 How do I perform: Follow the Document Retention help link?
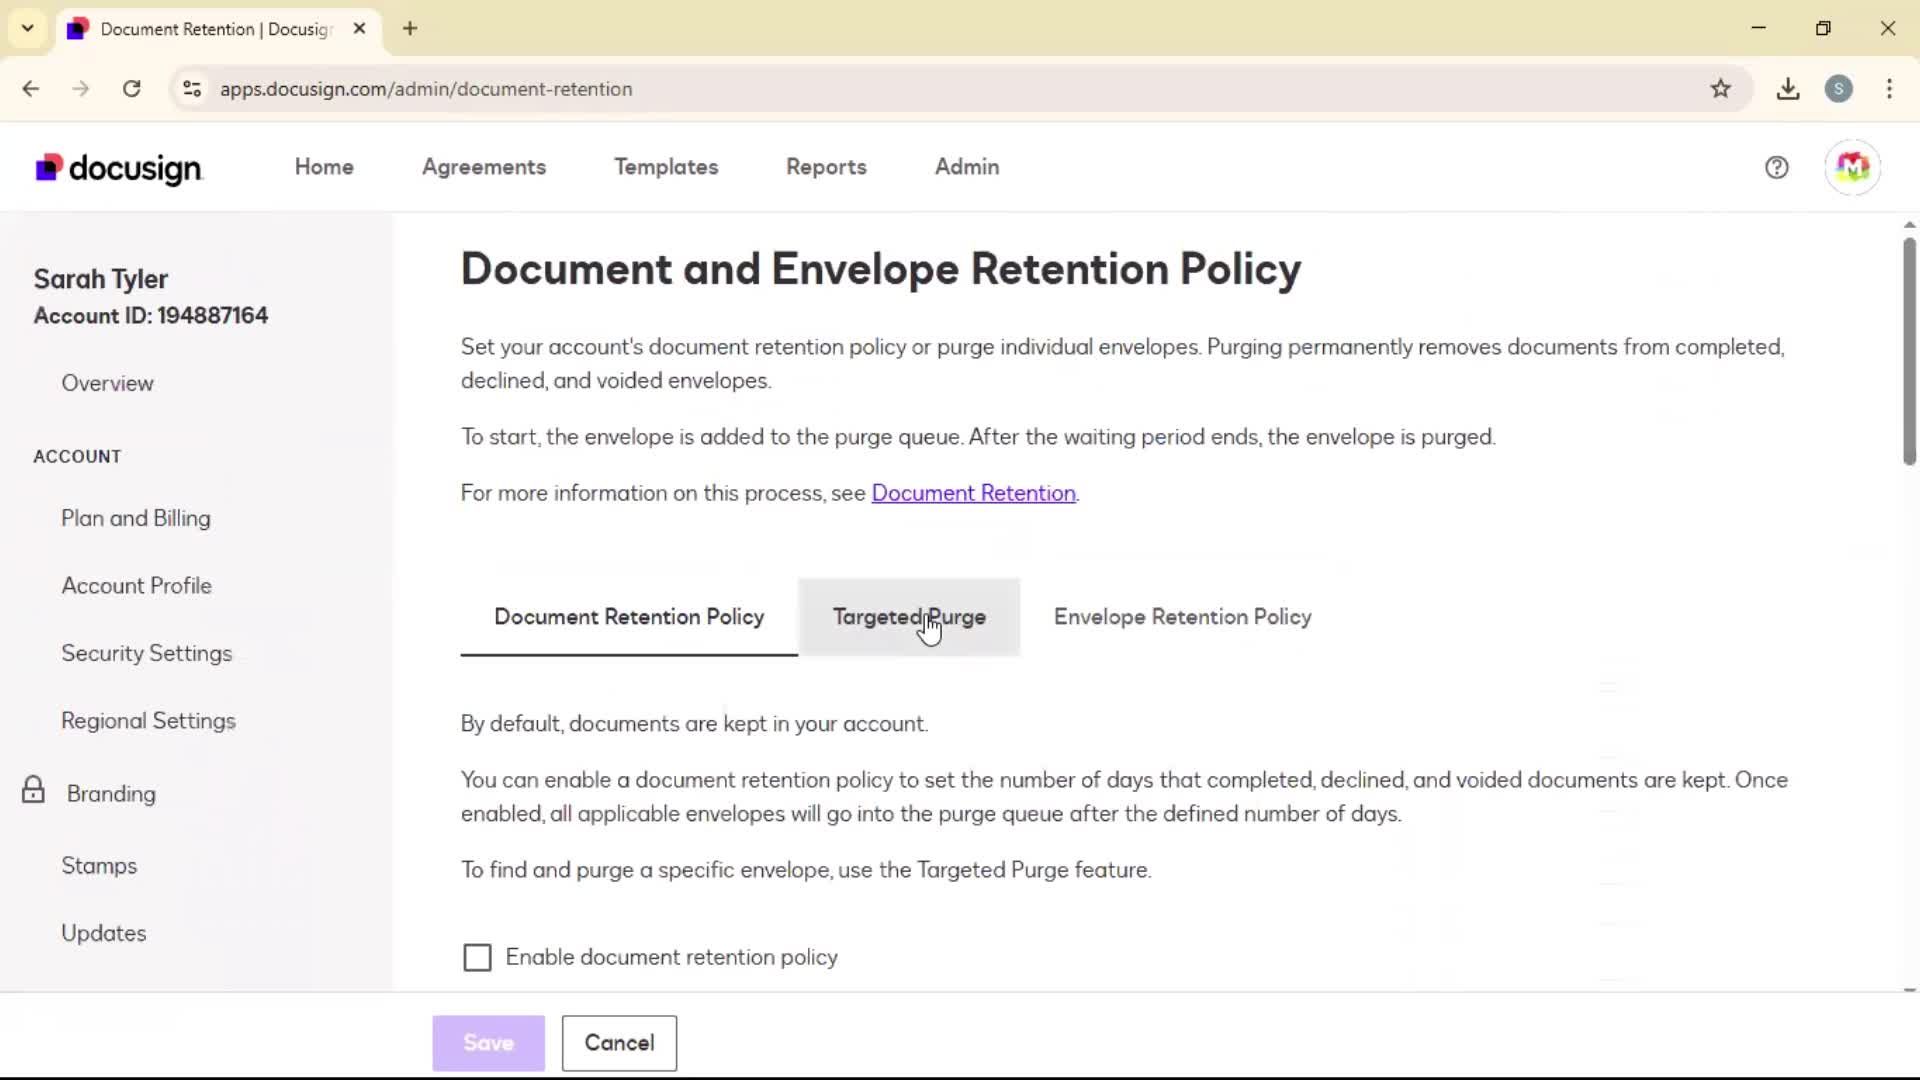click(974, 493)
